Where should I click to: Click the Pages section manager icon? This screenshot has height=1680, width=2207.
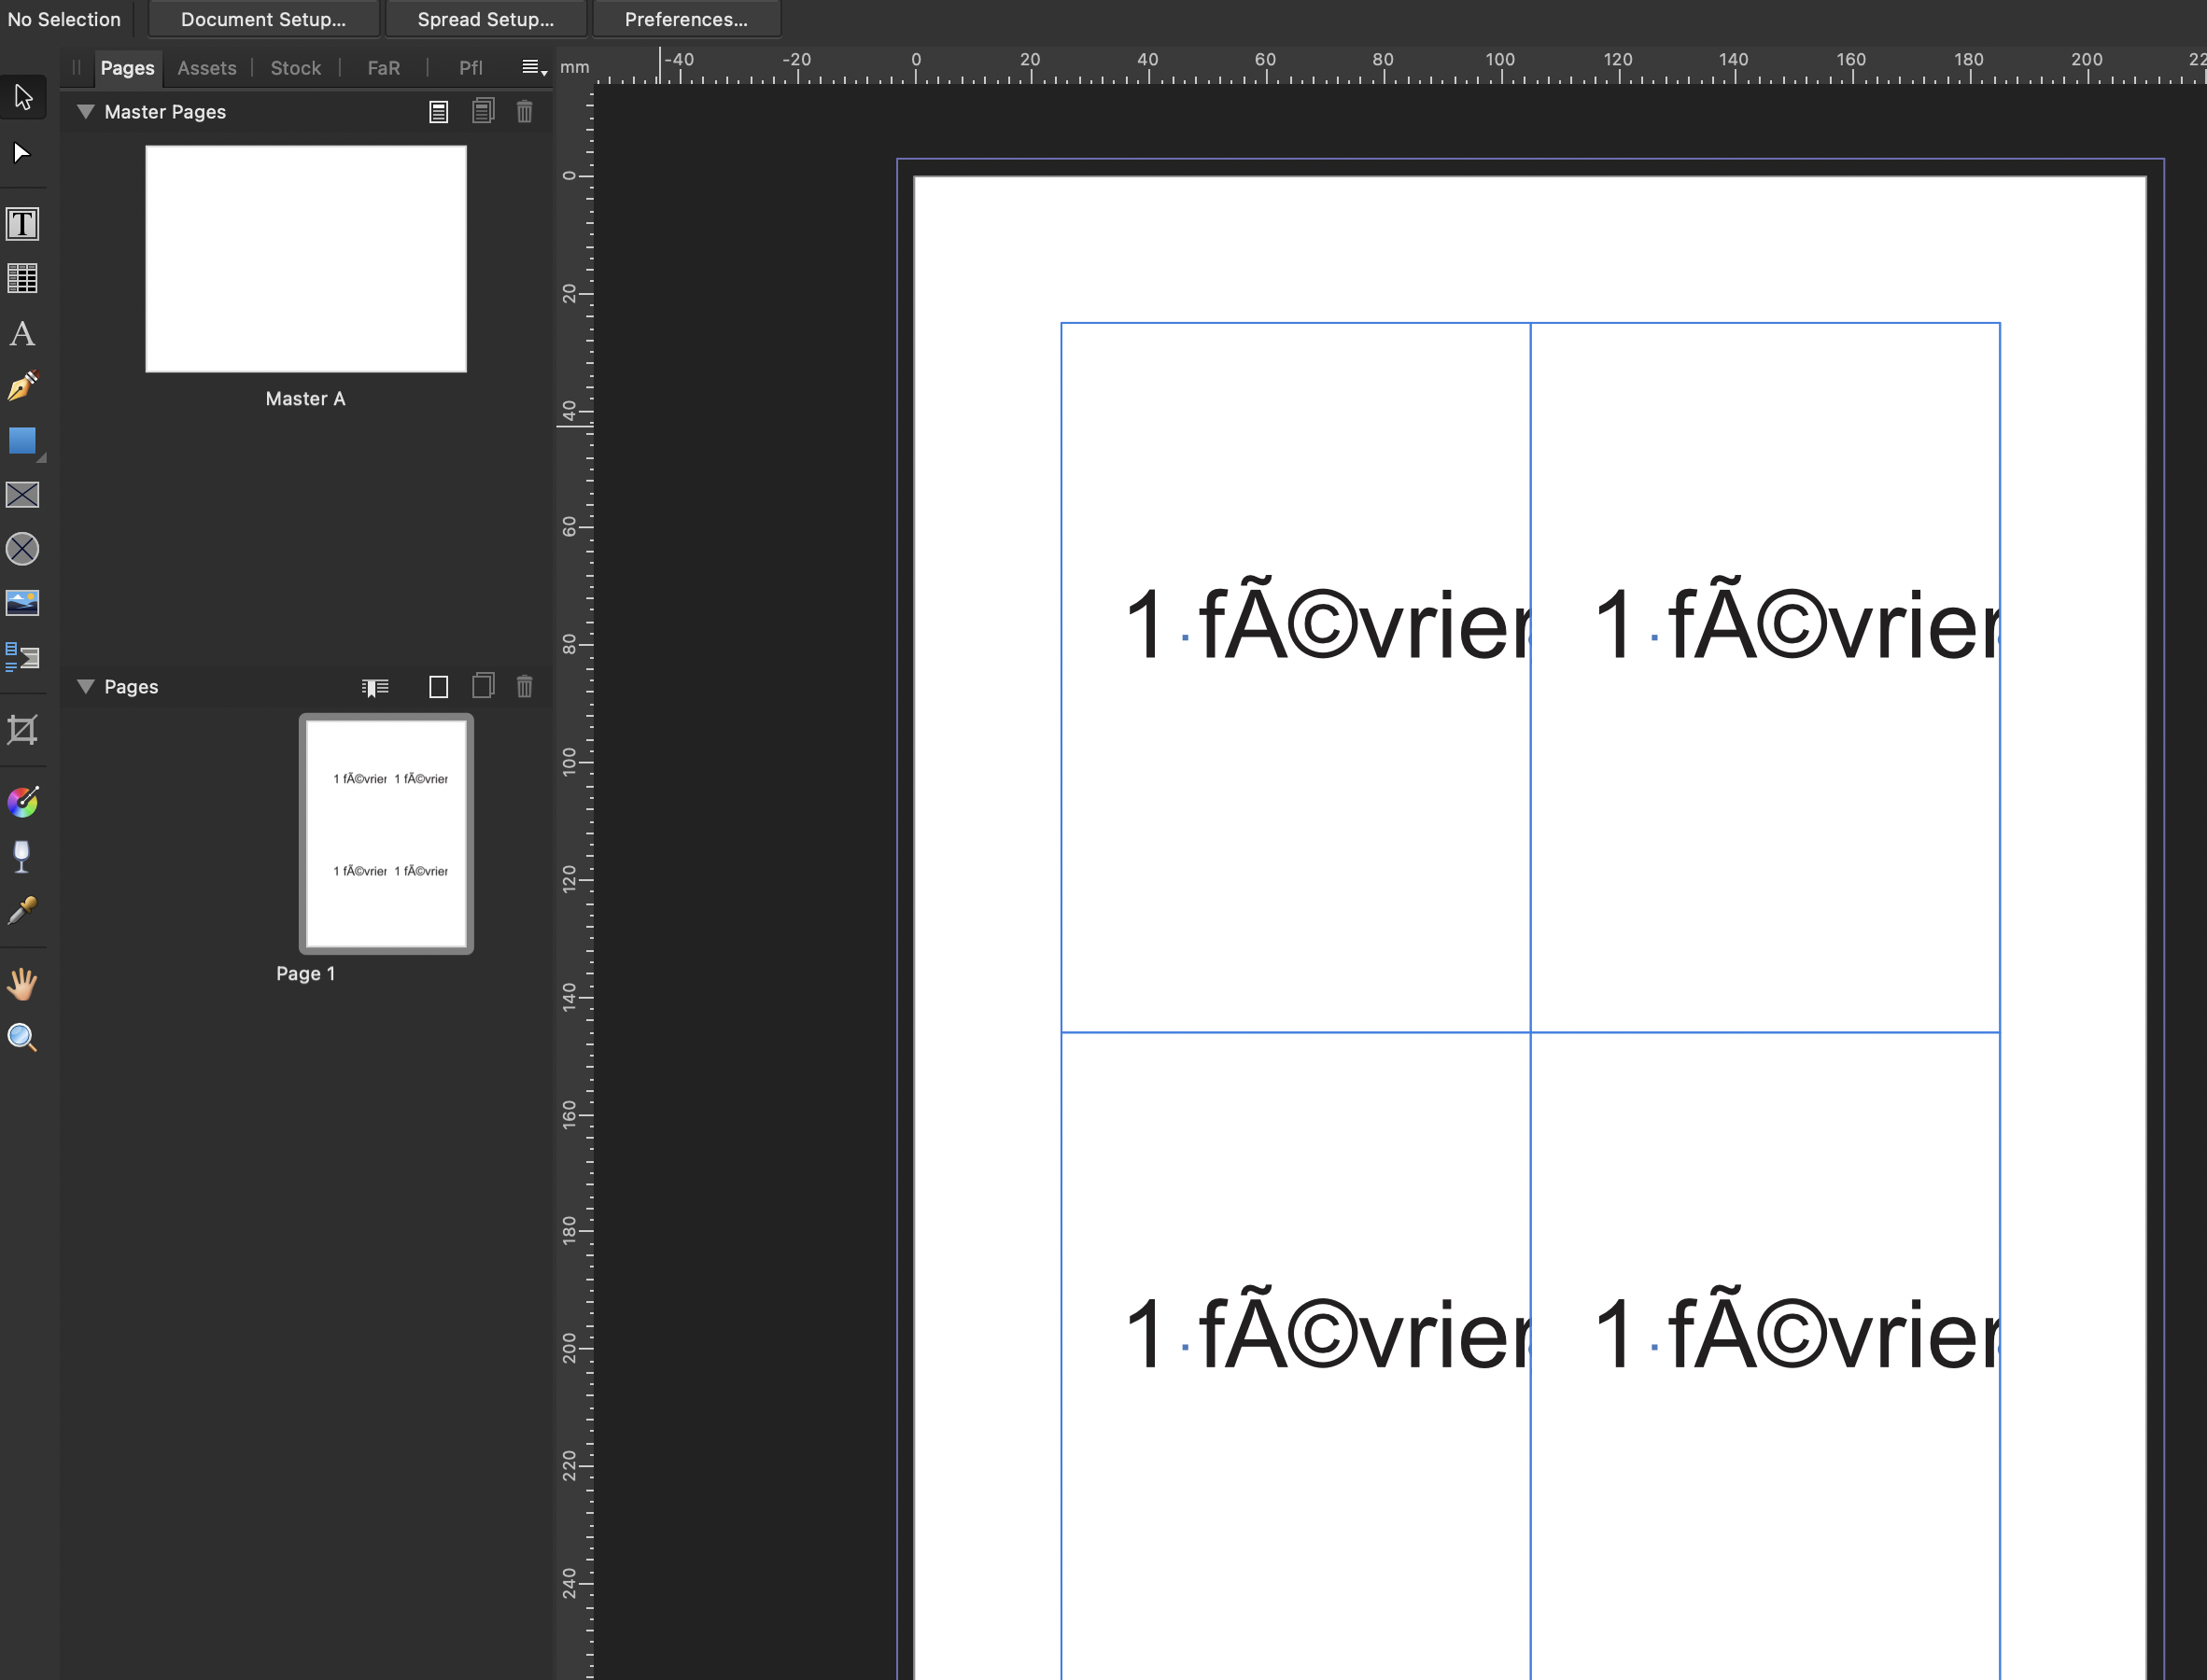[x=375, y=687]
